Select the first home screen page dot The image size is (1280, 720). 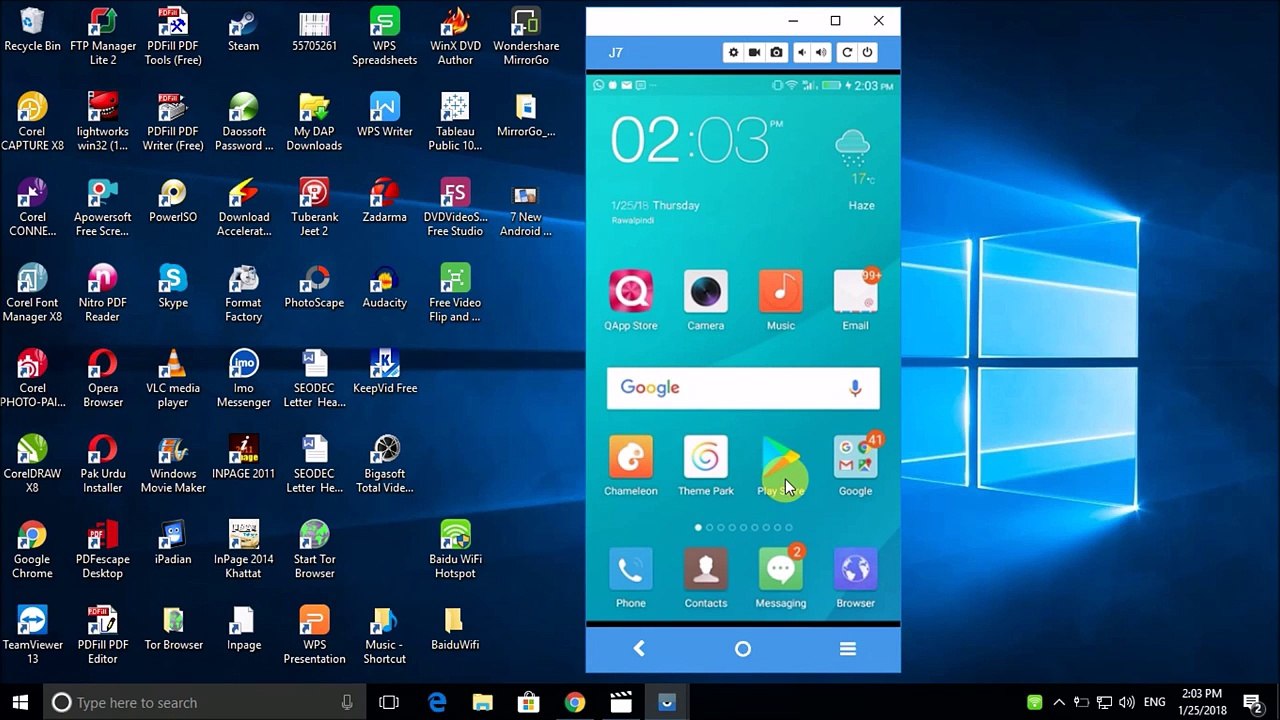click(x=698, y=527)
